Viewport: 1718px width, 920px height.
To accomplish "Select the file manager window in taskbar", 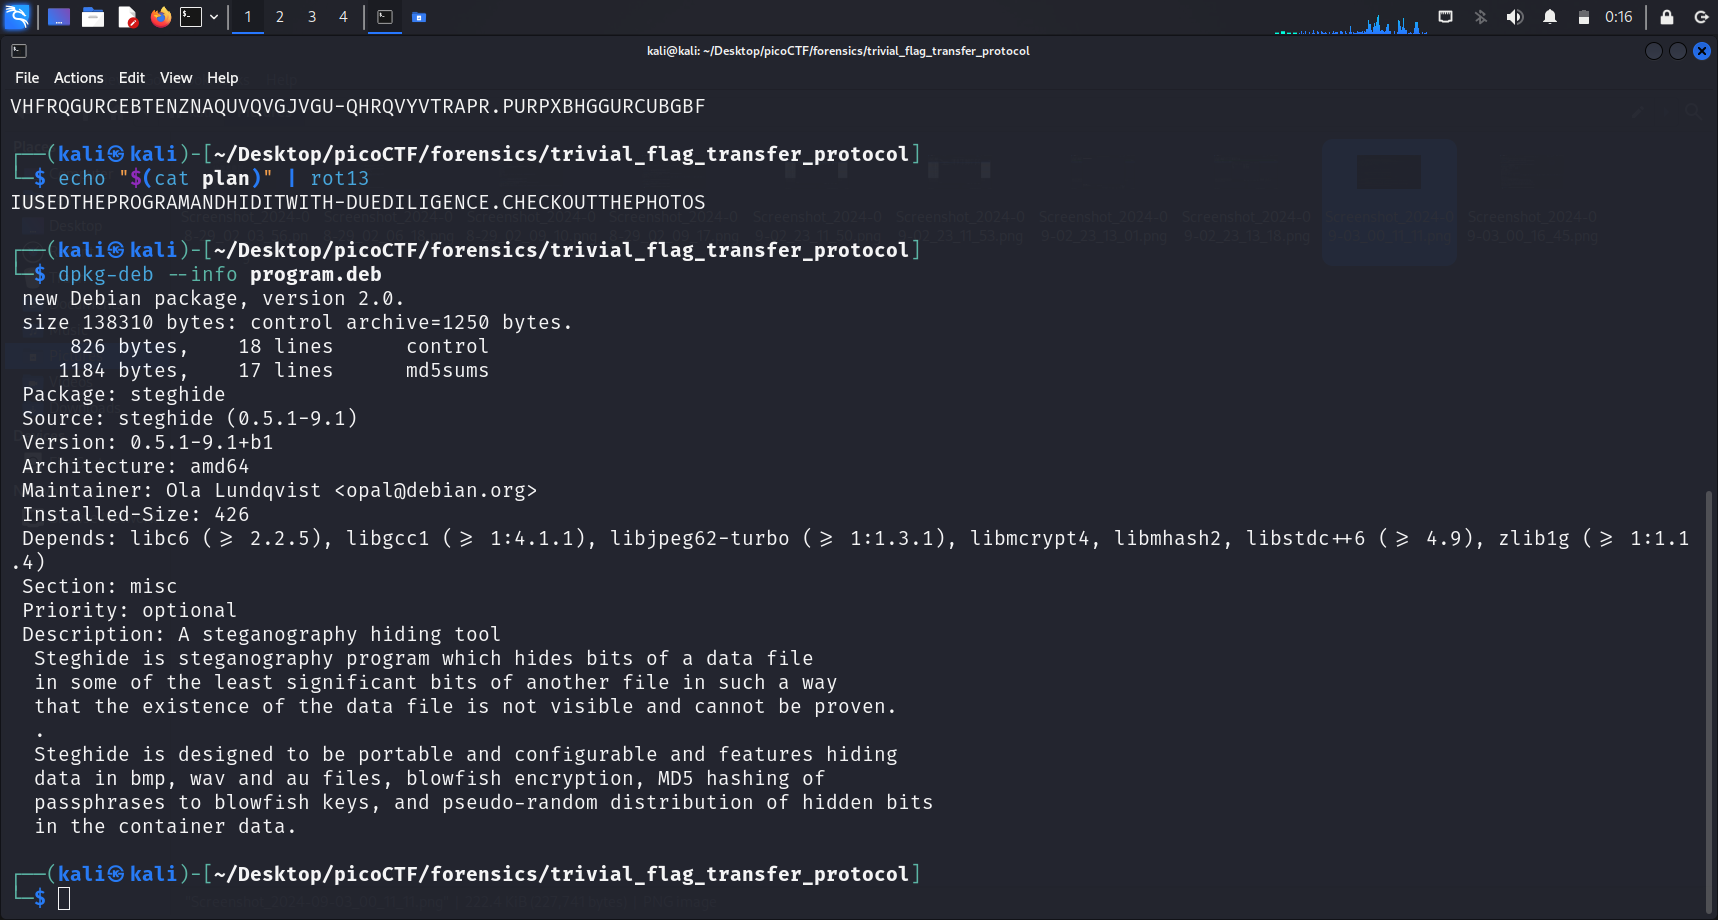I will point(419,17).
